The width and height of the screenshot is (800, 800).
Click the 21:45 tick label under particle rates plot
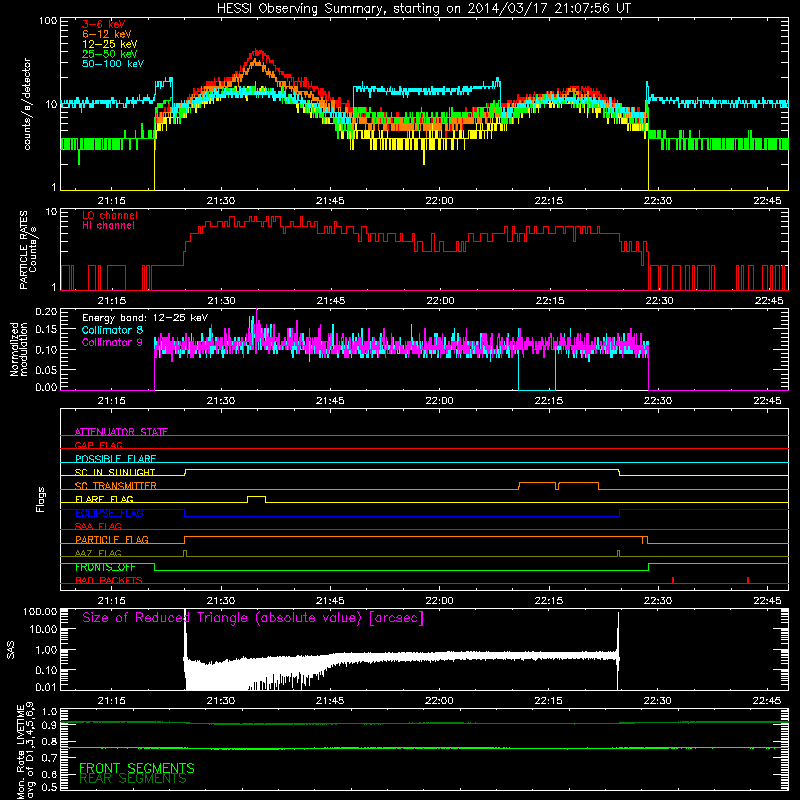point(330,301)
